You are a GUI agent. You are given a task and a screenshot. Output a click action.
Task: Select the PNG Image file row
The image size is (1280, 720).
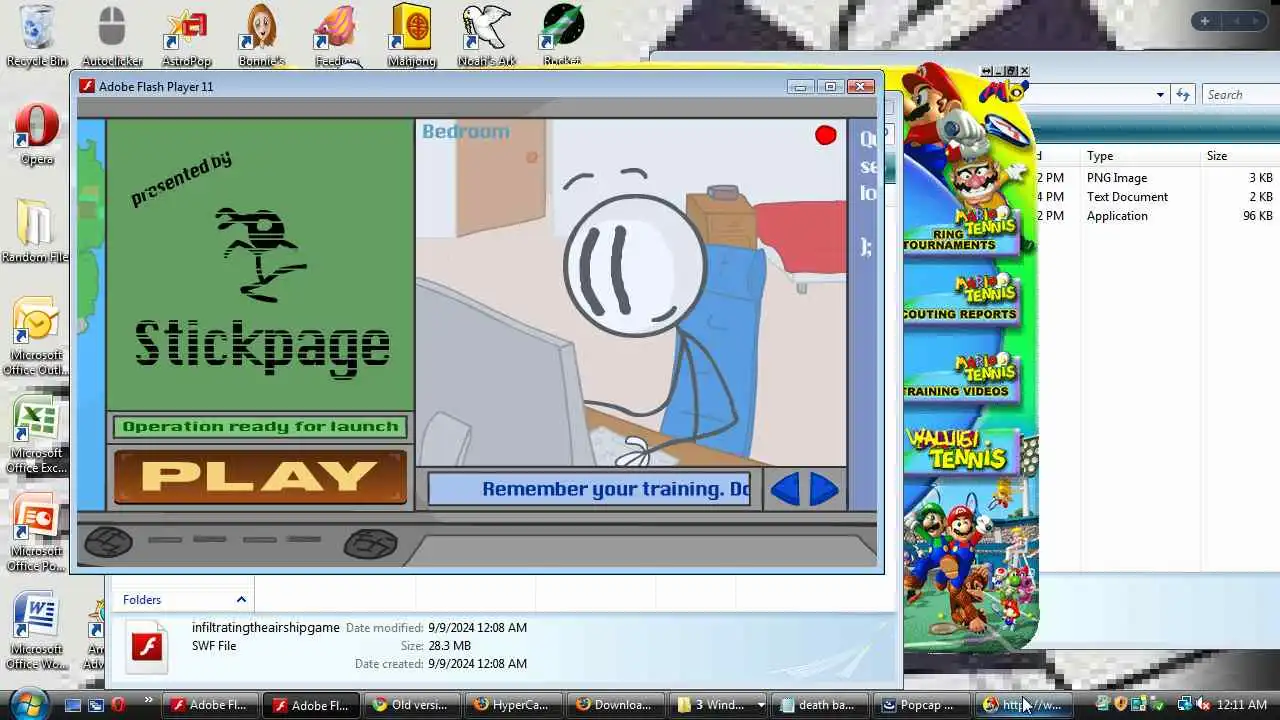click(1158, 178)
